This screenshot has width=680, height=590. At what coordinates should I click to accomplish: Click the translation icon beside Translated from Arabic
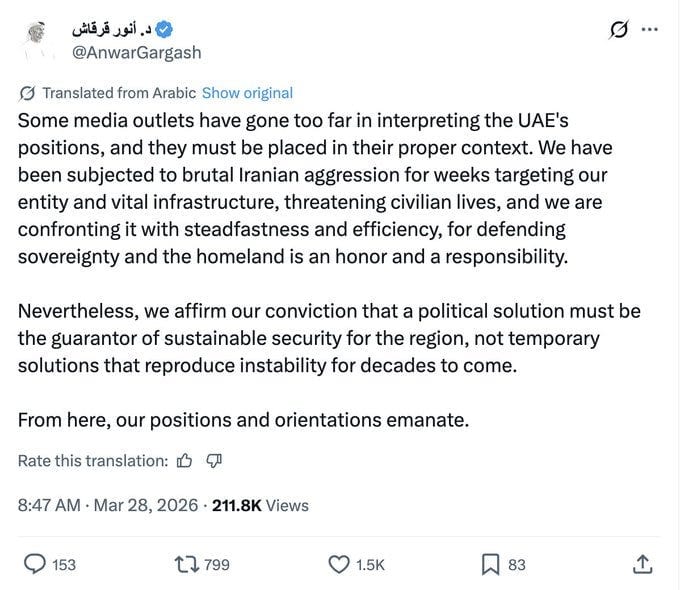pyautogui.click(x=27, y=93)
